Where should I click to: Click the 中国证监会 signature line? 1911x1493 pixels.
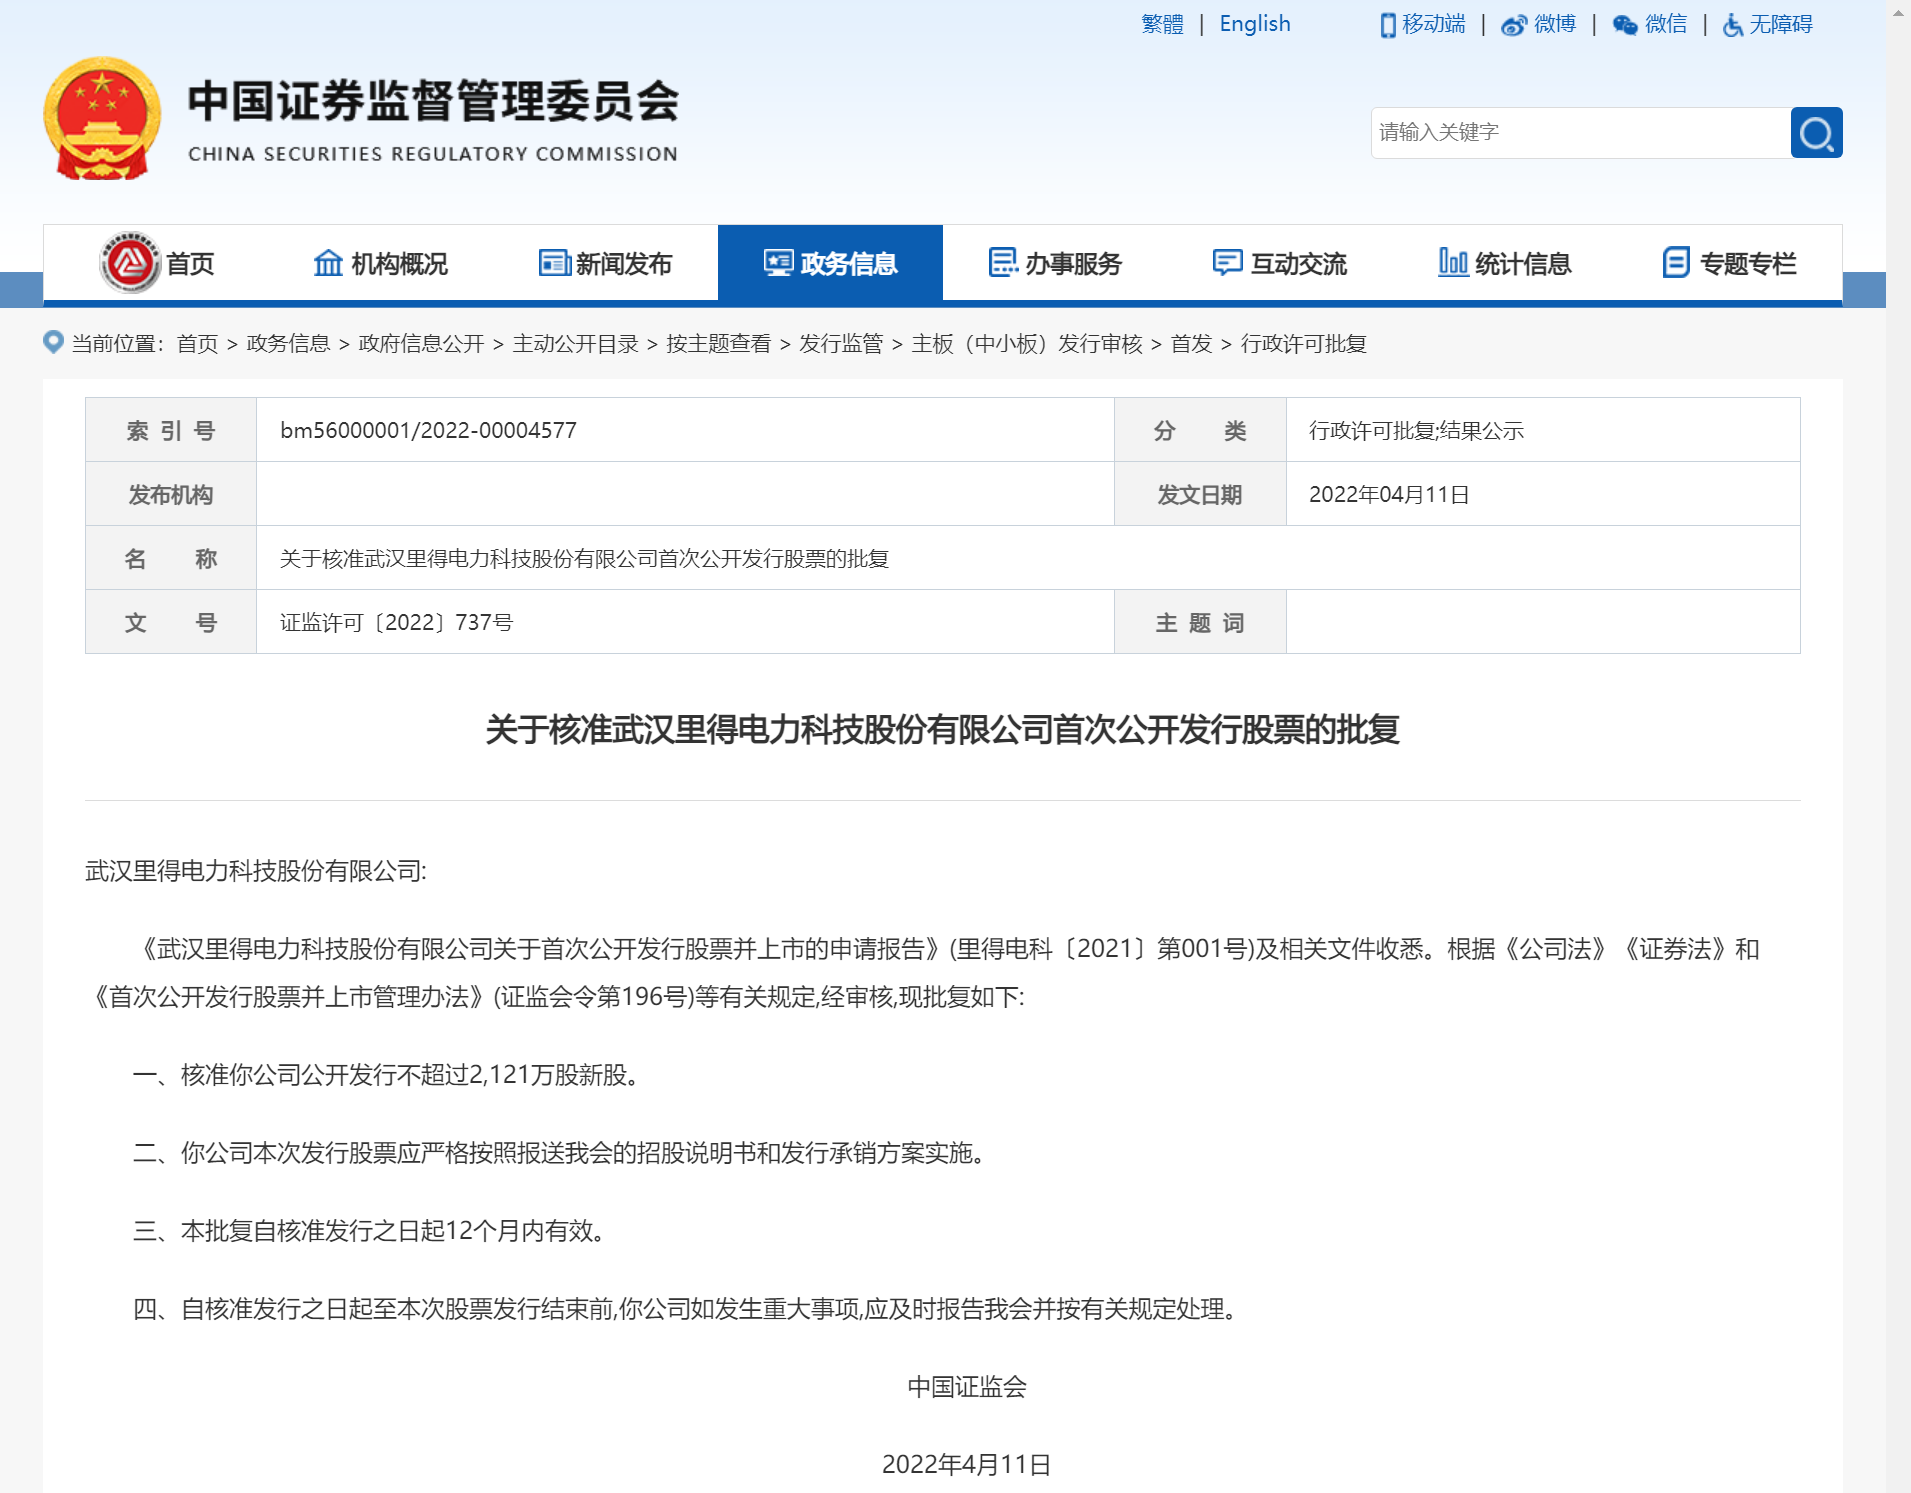point(967,1387)
